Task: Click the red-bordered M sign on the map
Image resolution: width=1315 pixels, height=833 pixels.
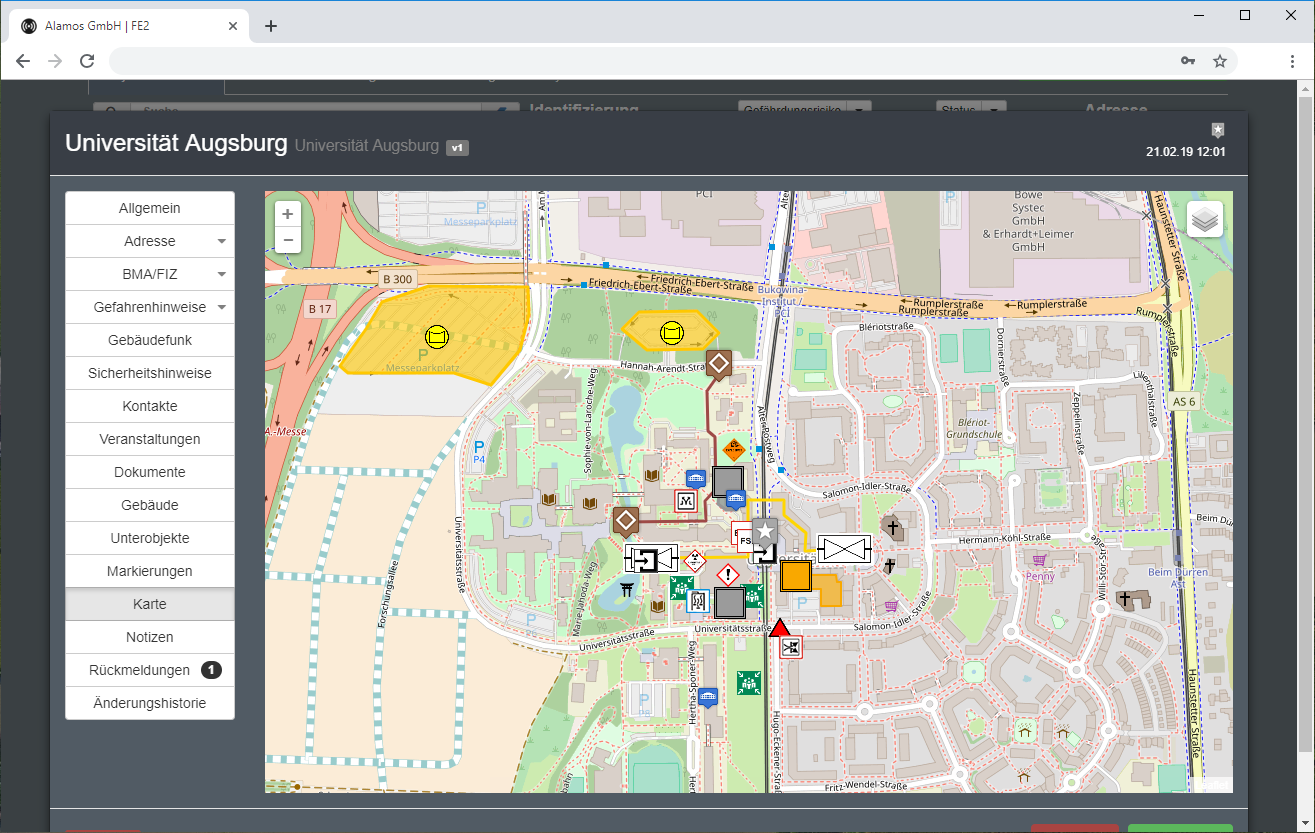Action: tap(686, 500)
